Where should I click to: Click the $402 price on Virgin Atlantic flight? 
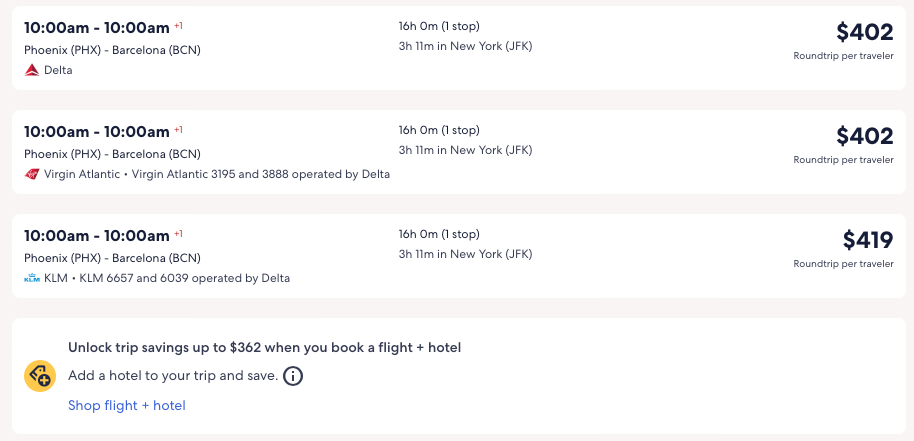[x=864, y=136]
